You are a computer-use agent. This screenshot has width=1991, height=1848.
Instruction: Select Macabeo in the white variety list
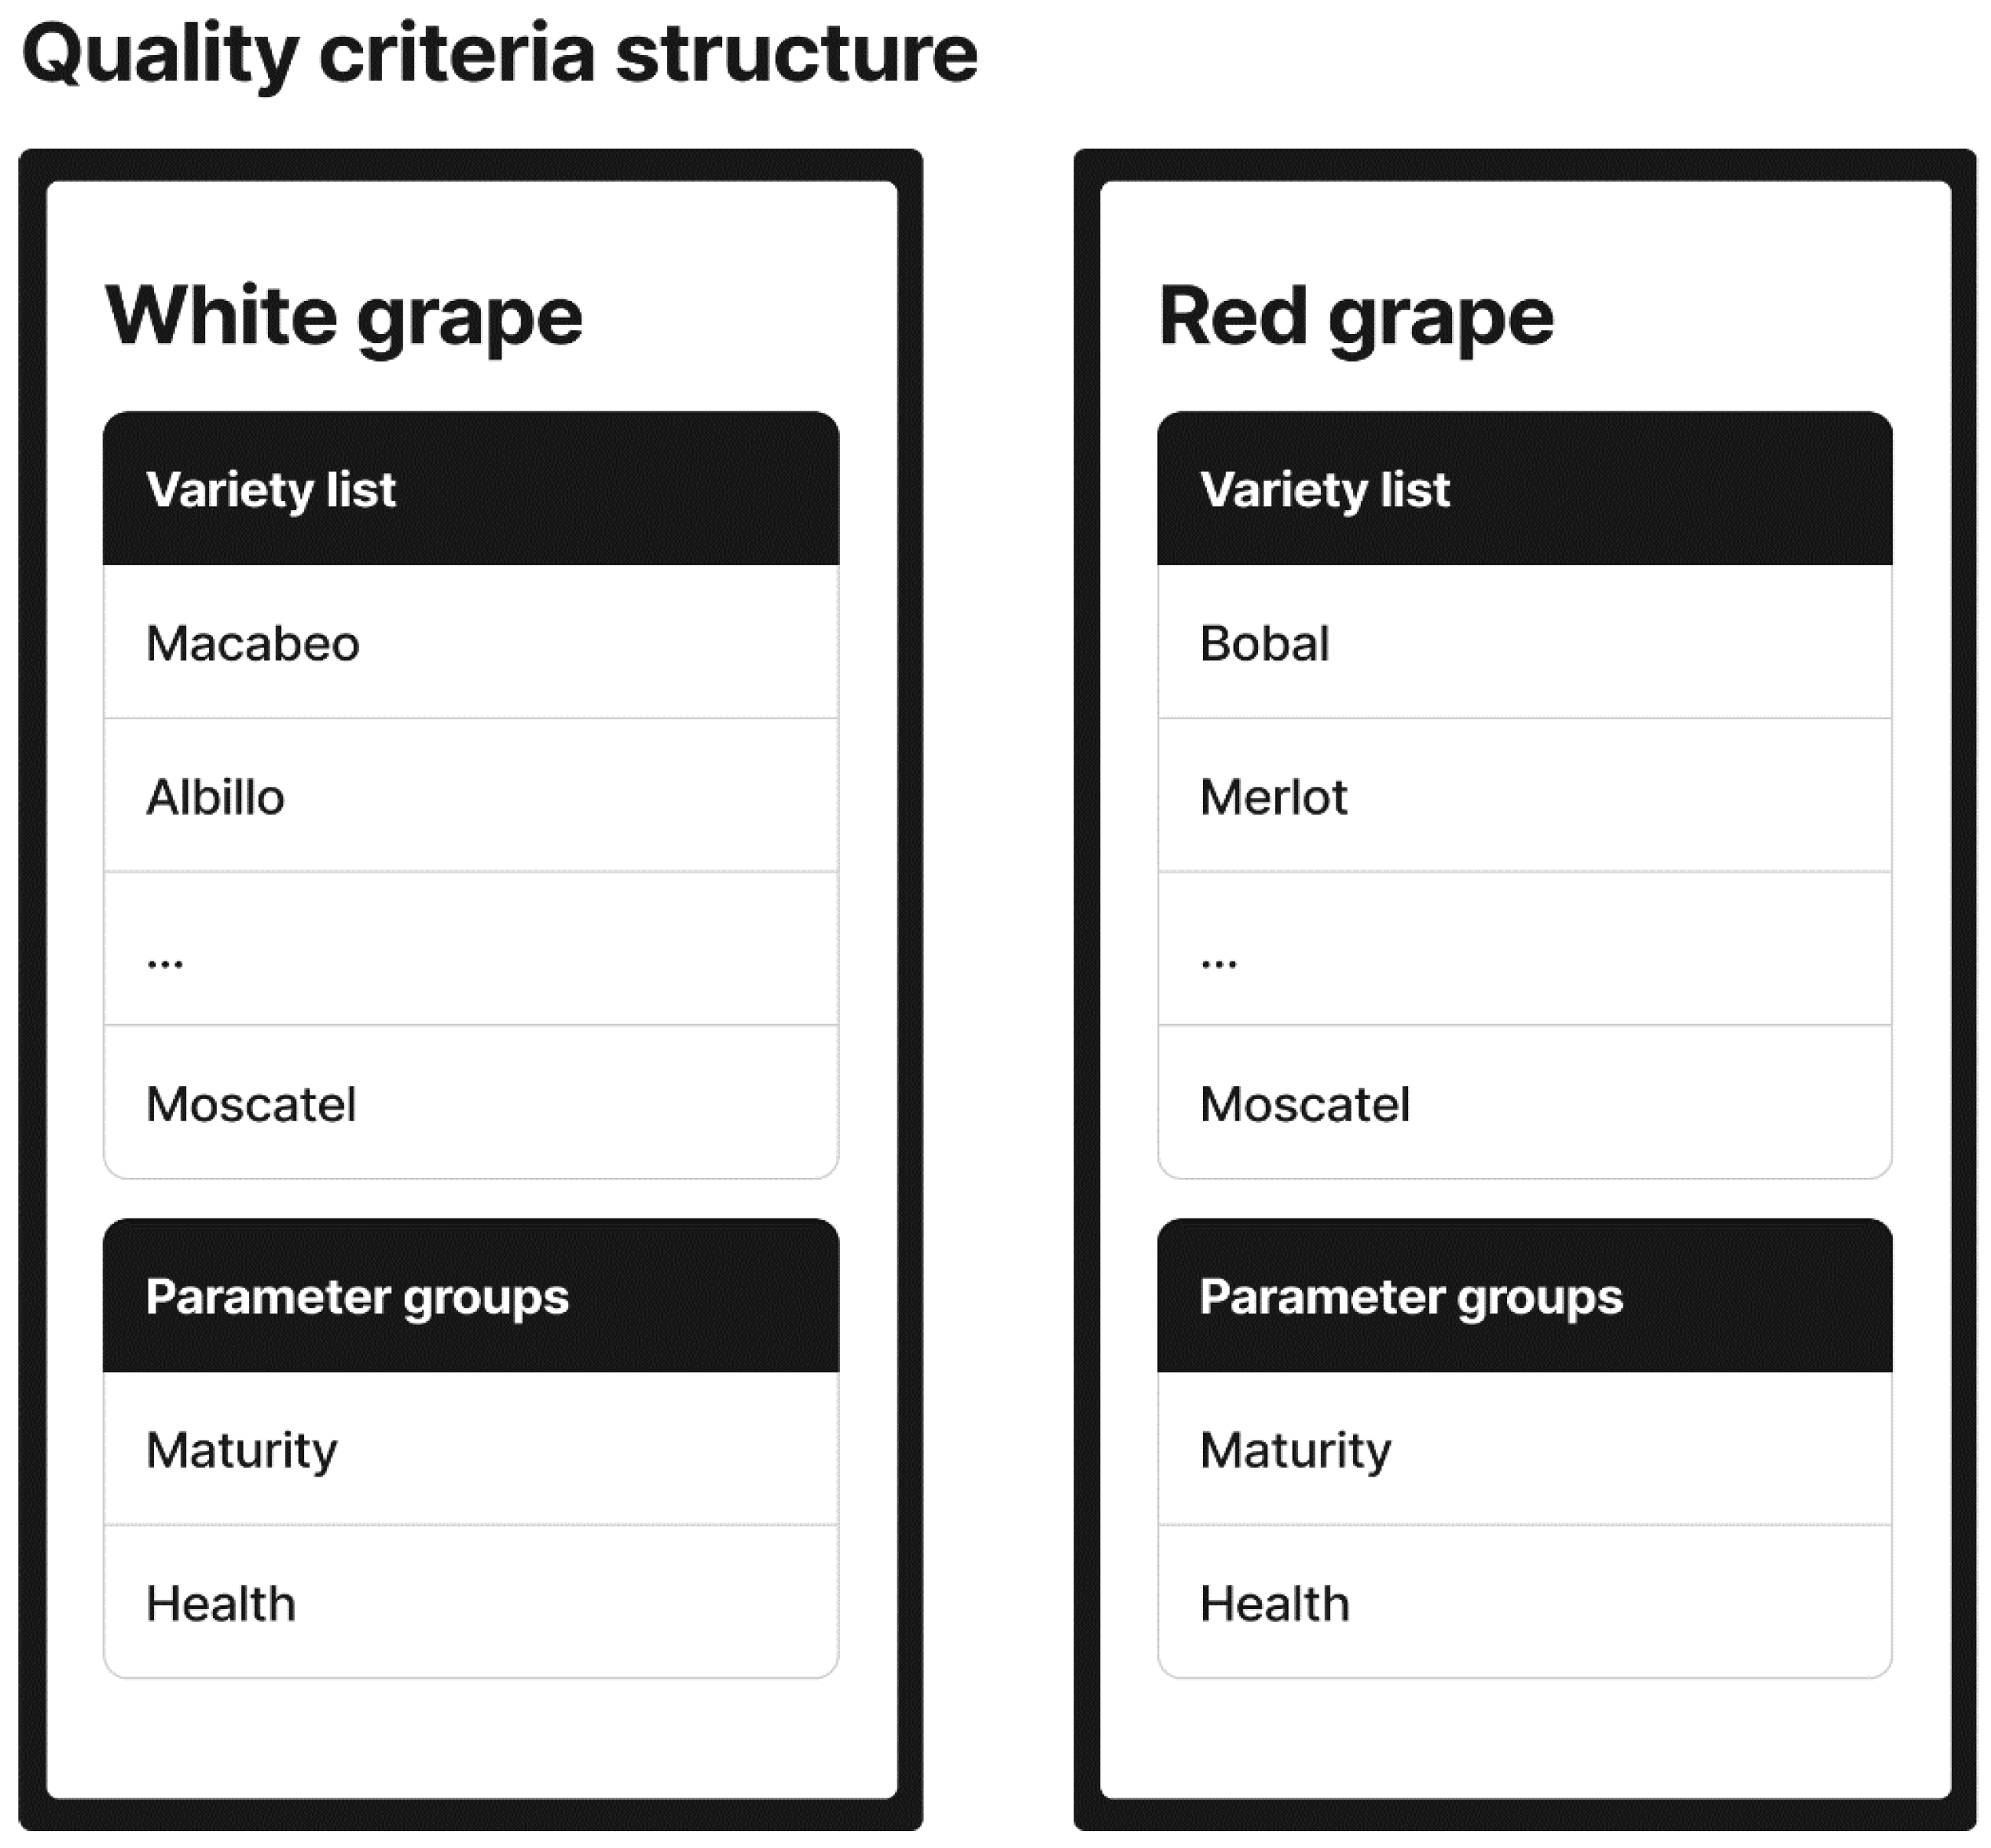[x=470, y=643]
